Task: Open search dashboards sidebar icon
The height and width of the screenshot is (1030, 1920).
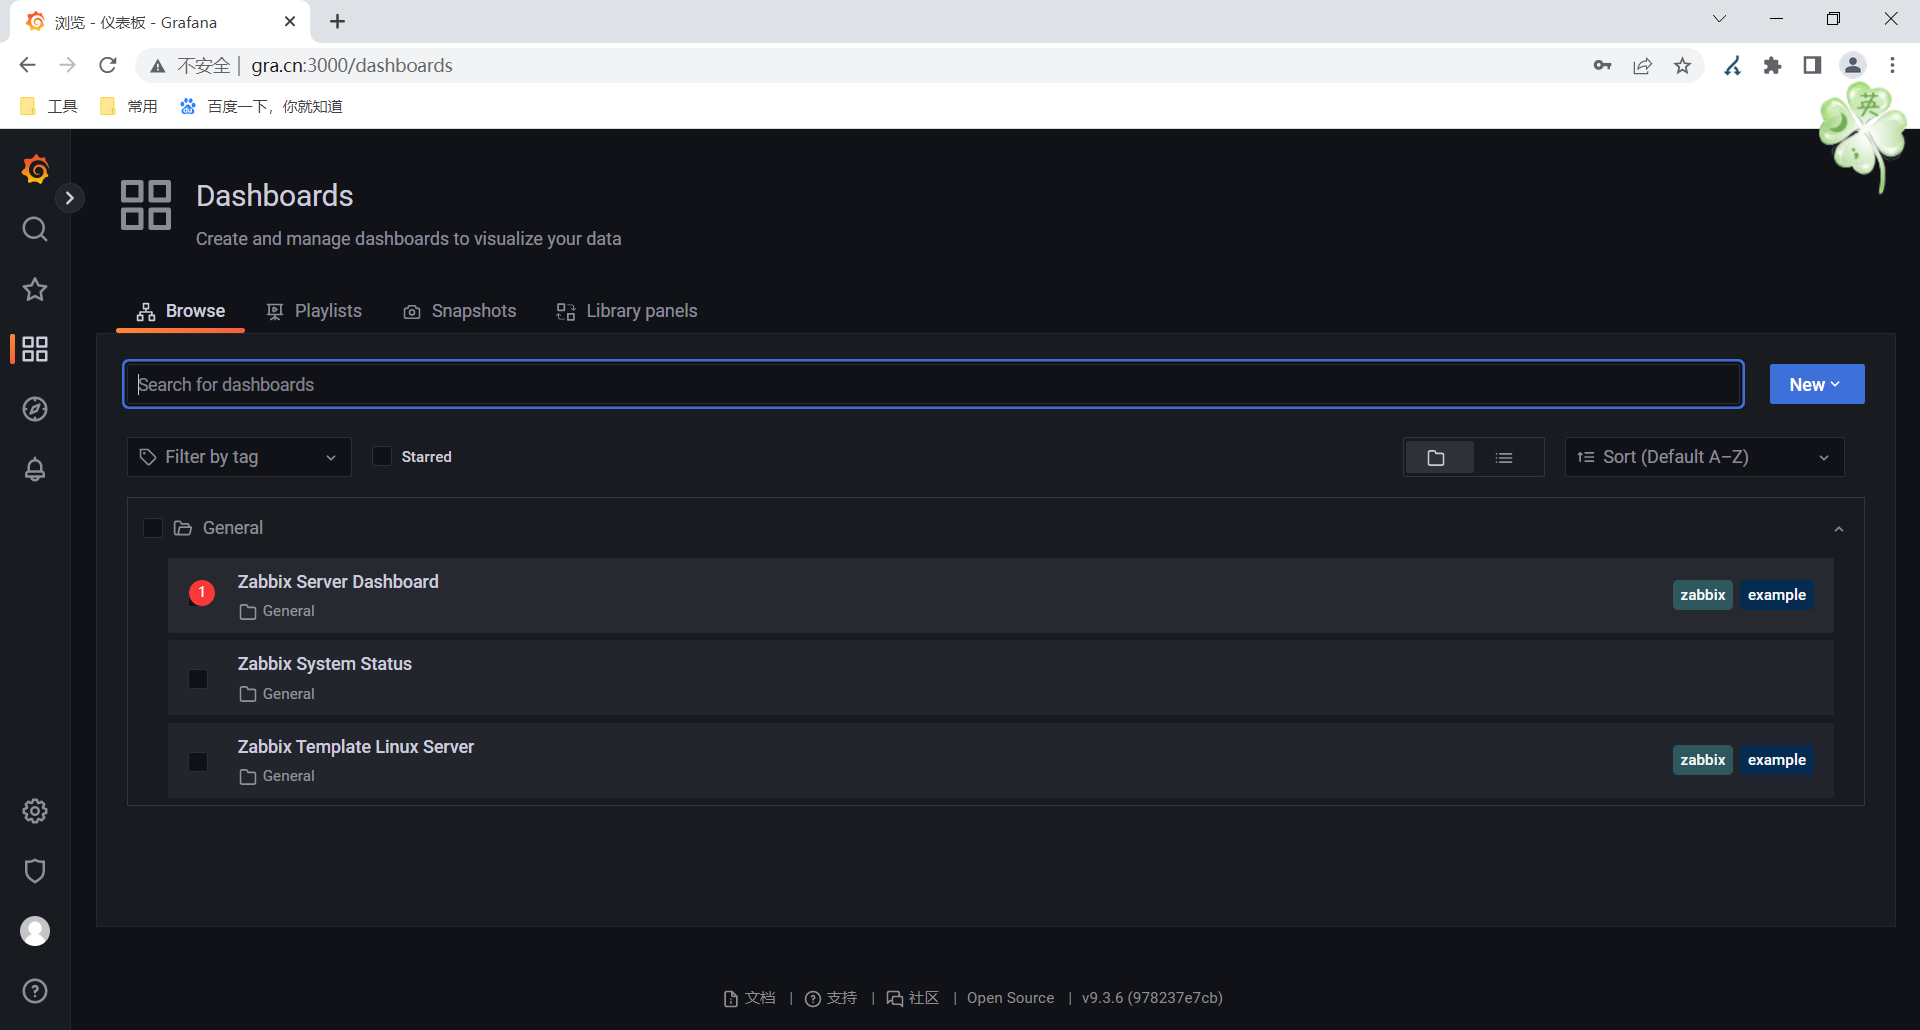Action: coord(35,229)
